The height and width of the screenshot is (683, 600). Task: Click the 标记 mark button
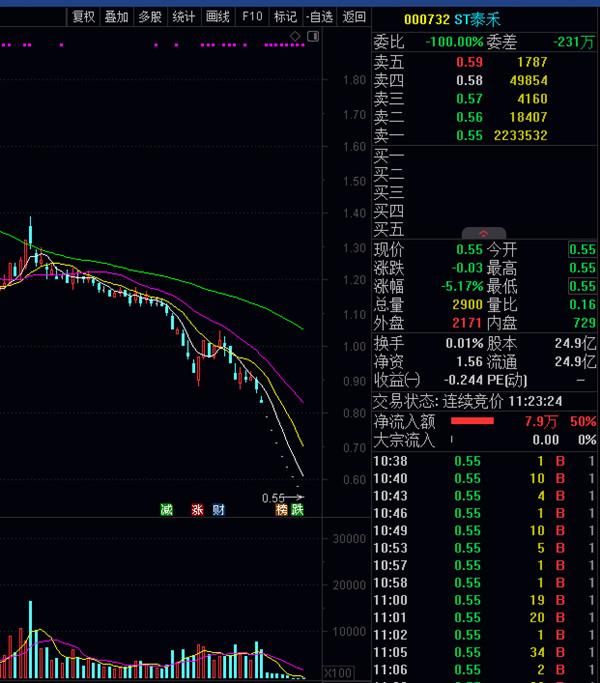[285, 16]
